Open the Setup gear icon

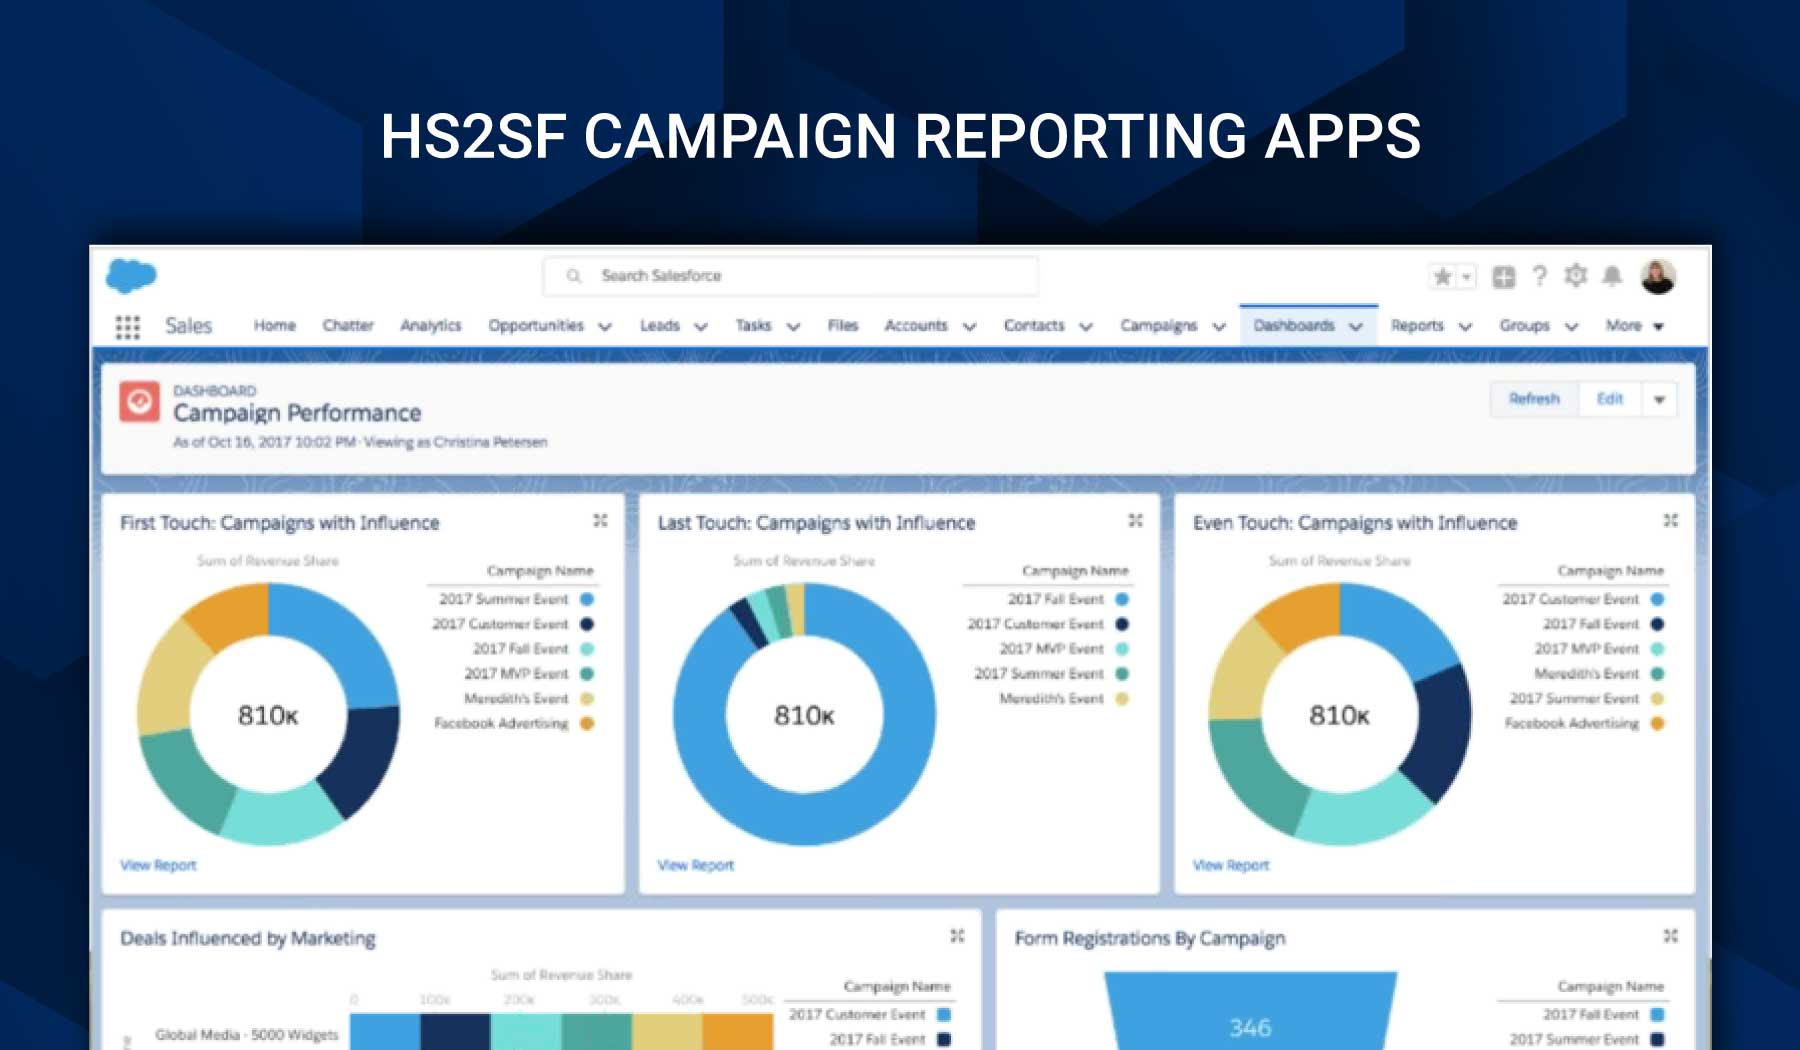click(x=1576, y=276)
